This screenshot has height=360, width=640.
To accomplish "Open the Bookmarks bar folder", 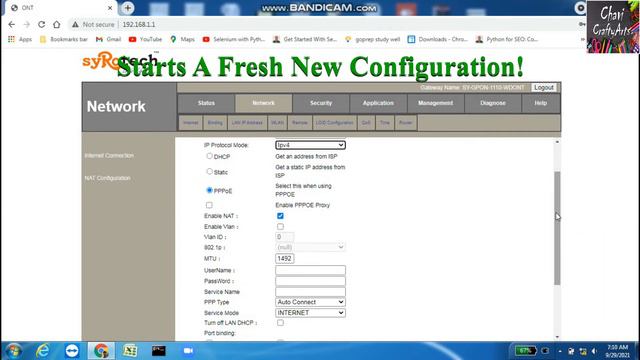I will (64, 39).
